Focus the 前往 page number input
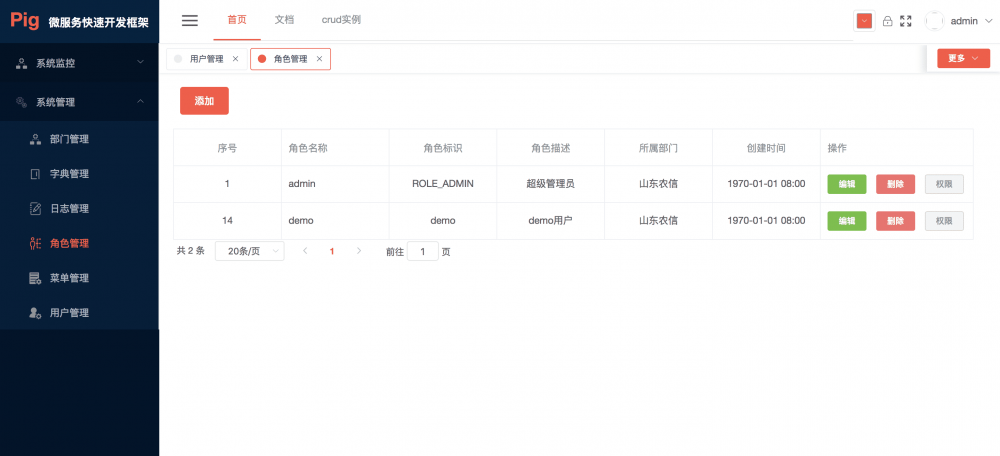This screenshot has width=1000, height=456. pyautogui.click(x=422, y=251)
